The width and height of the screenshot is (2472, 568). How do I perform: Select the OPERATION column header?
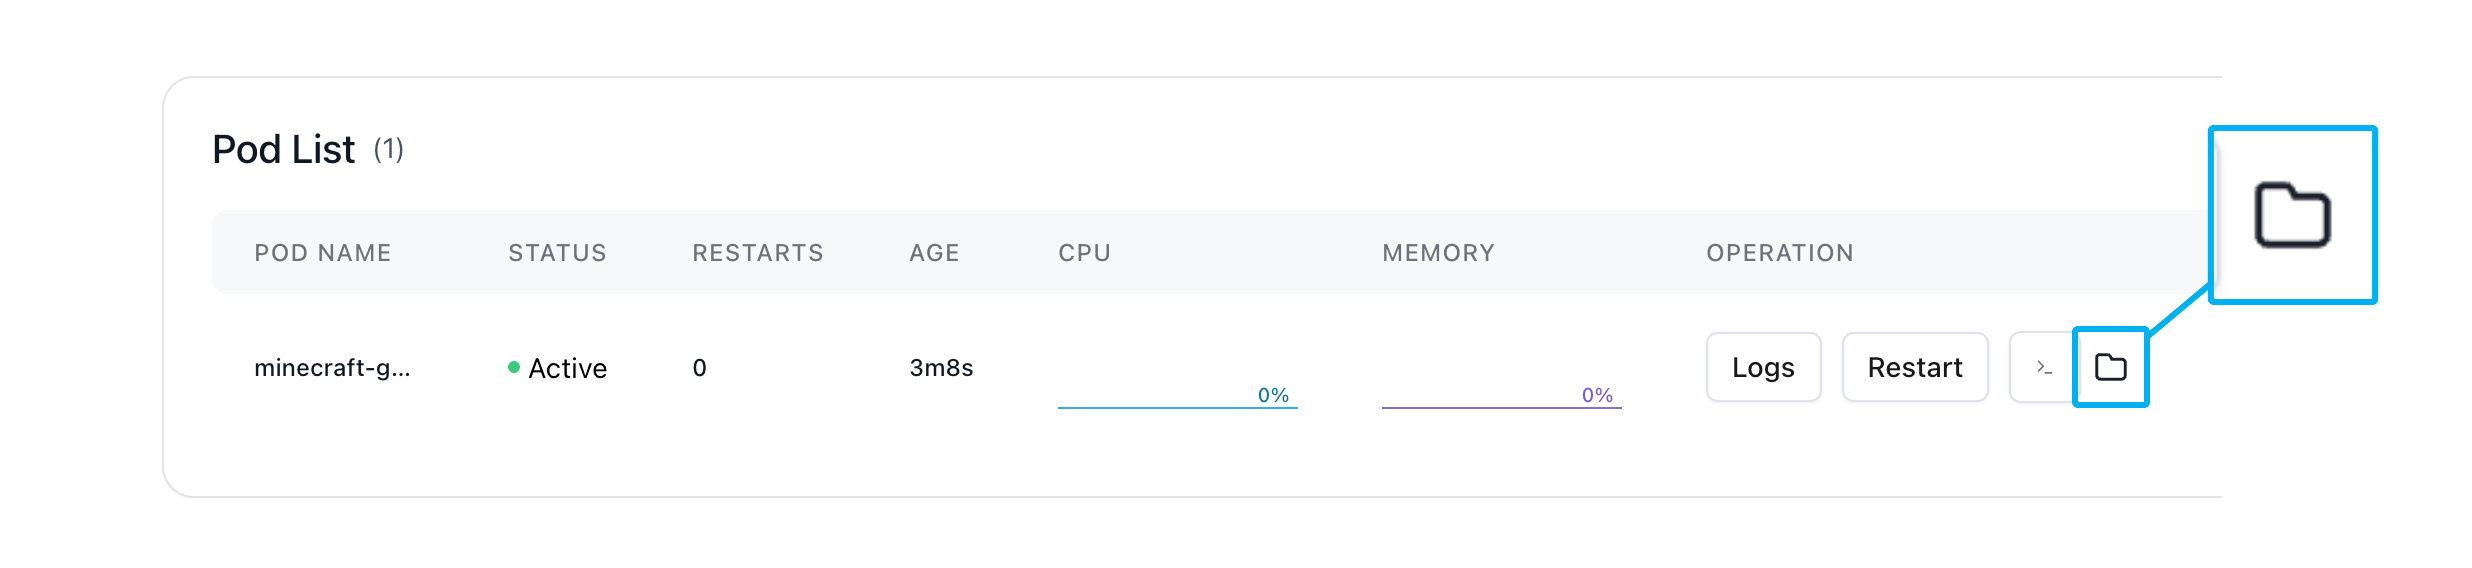(1779, 253)
